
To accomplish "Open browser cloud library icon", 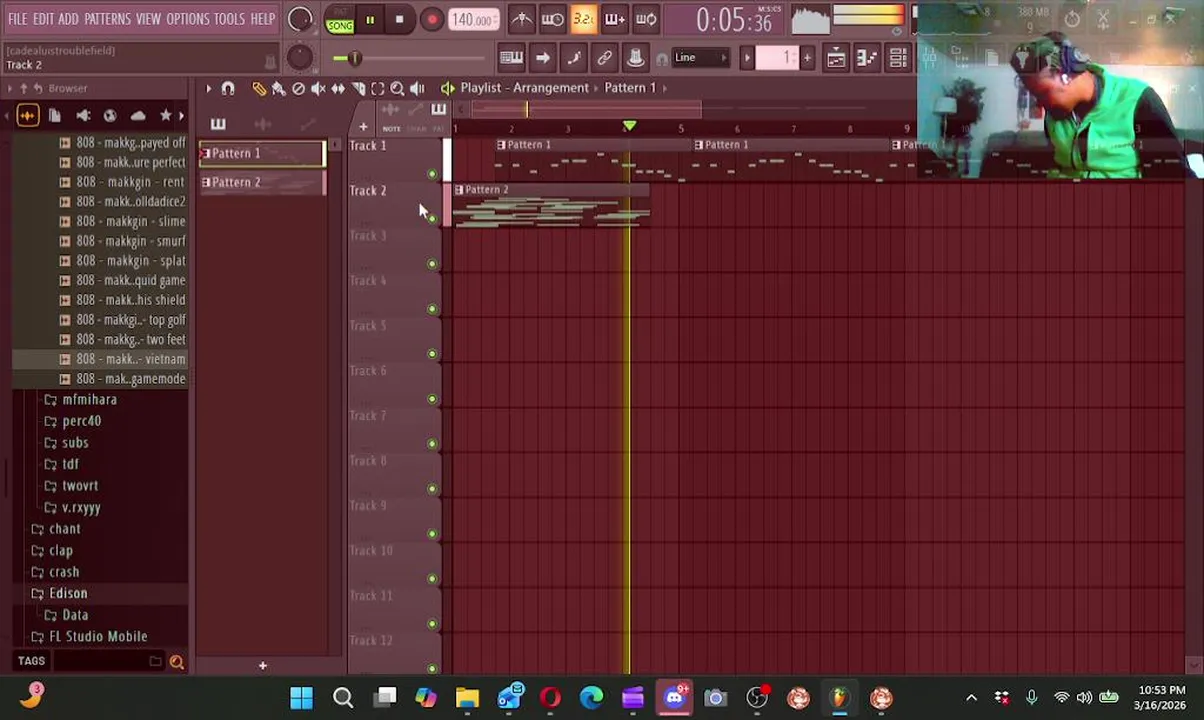I will (138, 116).
